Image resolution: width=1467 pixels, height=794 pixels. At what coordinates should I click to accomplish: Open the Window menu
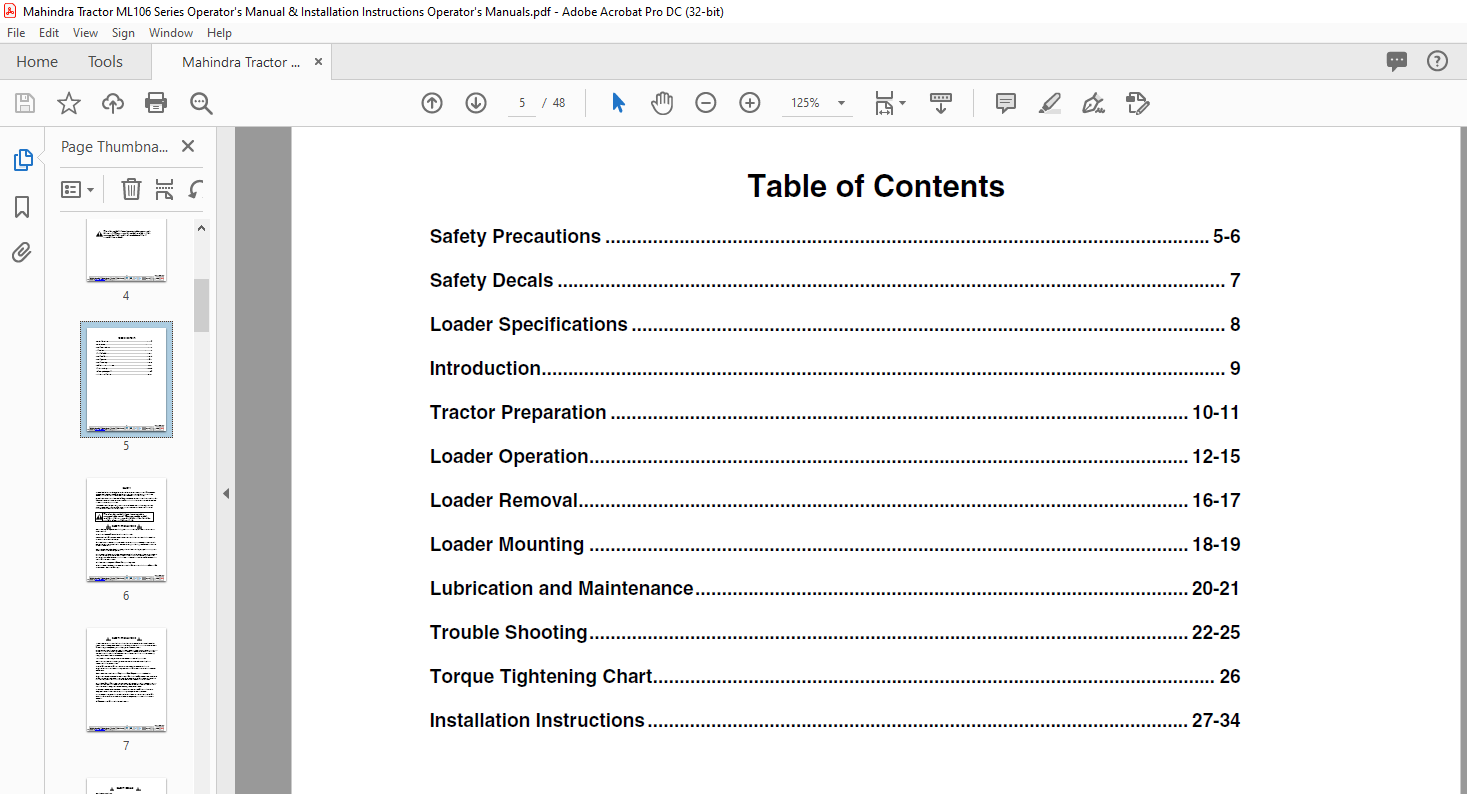171,33
